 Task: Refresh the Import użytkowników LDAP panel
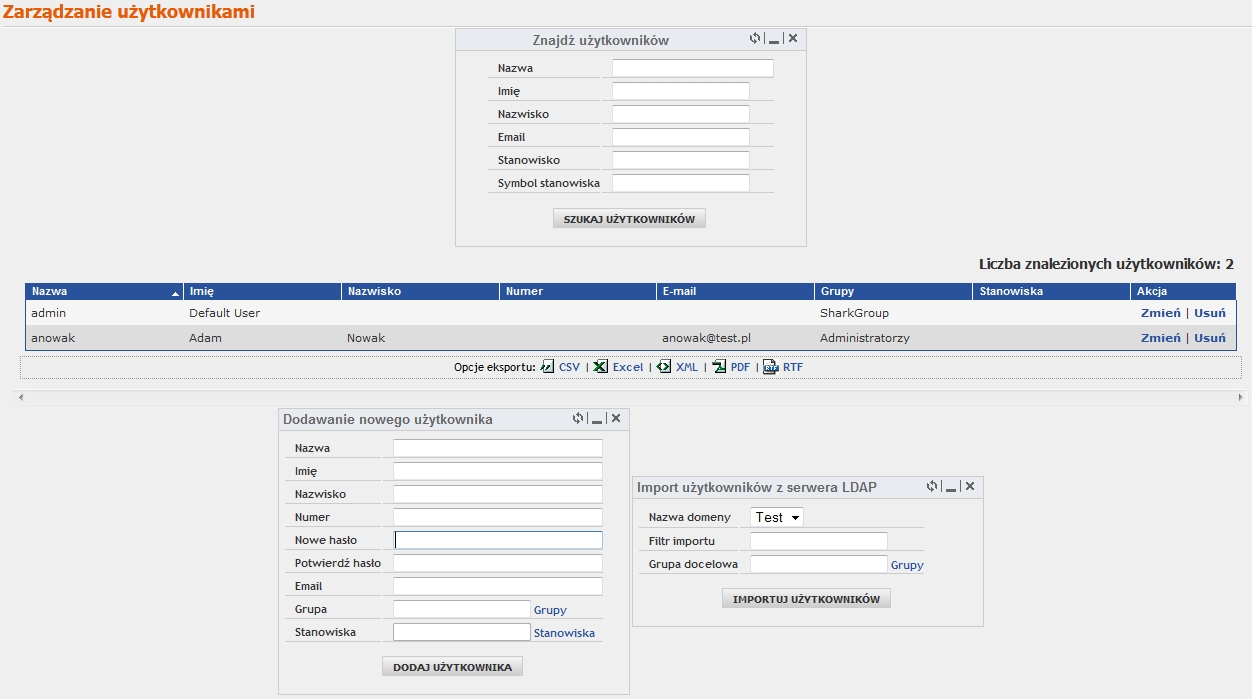[x=932, y=486]
